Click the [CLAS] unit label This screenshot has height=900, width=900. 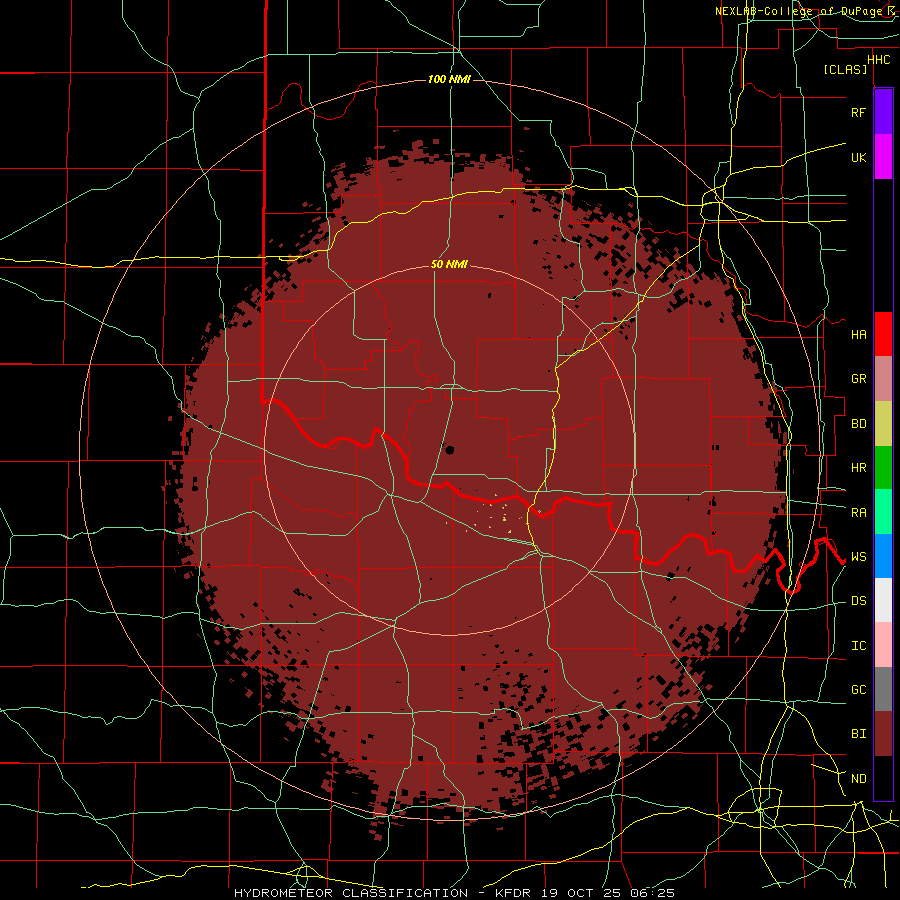coord(845,69)
